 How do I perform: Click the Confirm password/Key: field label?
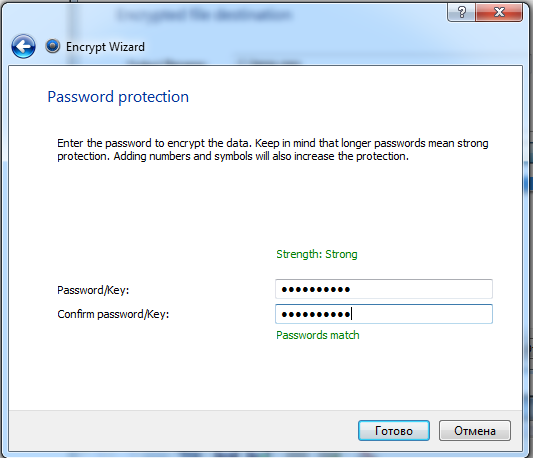pyautogui.click(x=113, y=314)
